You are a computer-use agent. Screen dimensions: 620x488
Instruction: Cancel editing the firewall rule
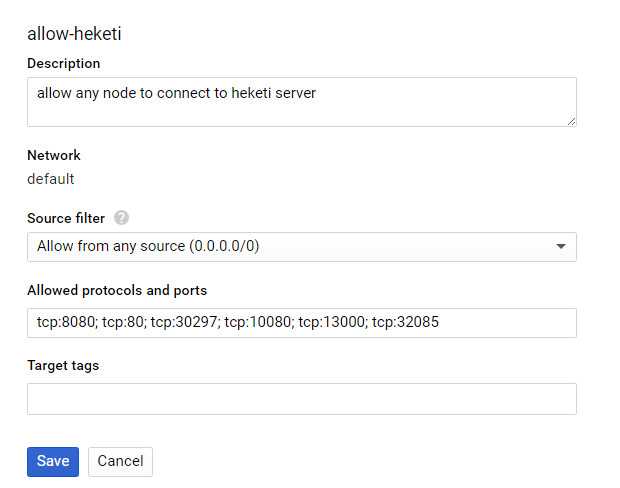coord(120,461)
